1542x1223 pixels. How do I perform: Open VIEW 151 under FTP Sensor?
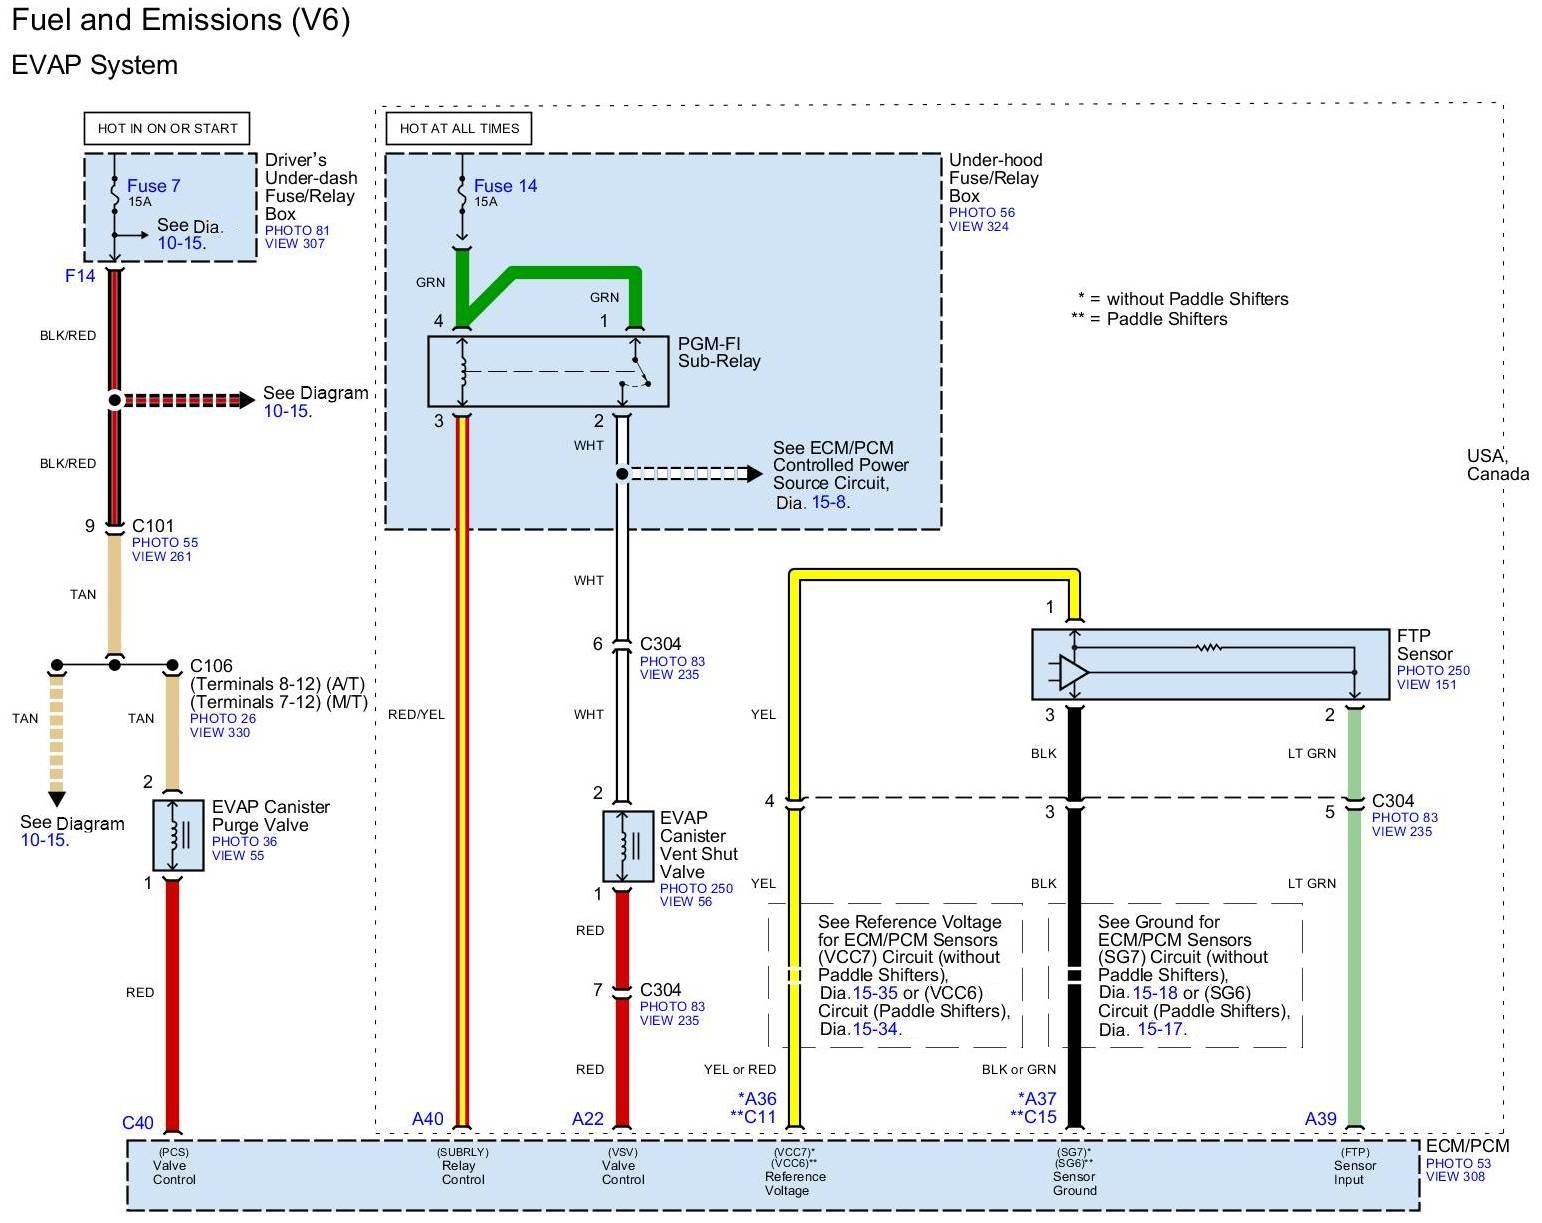[x=1426, y=685]
